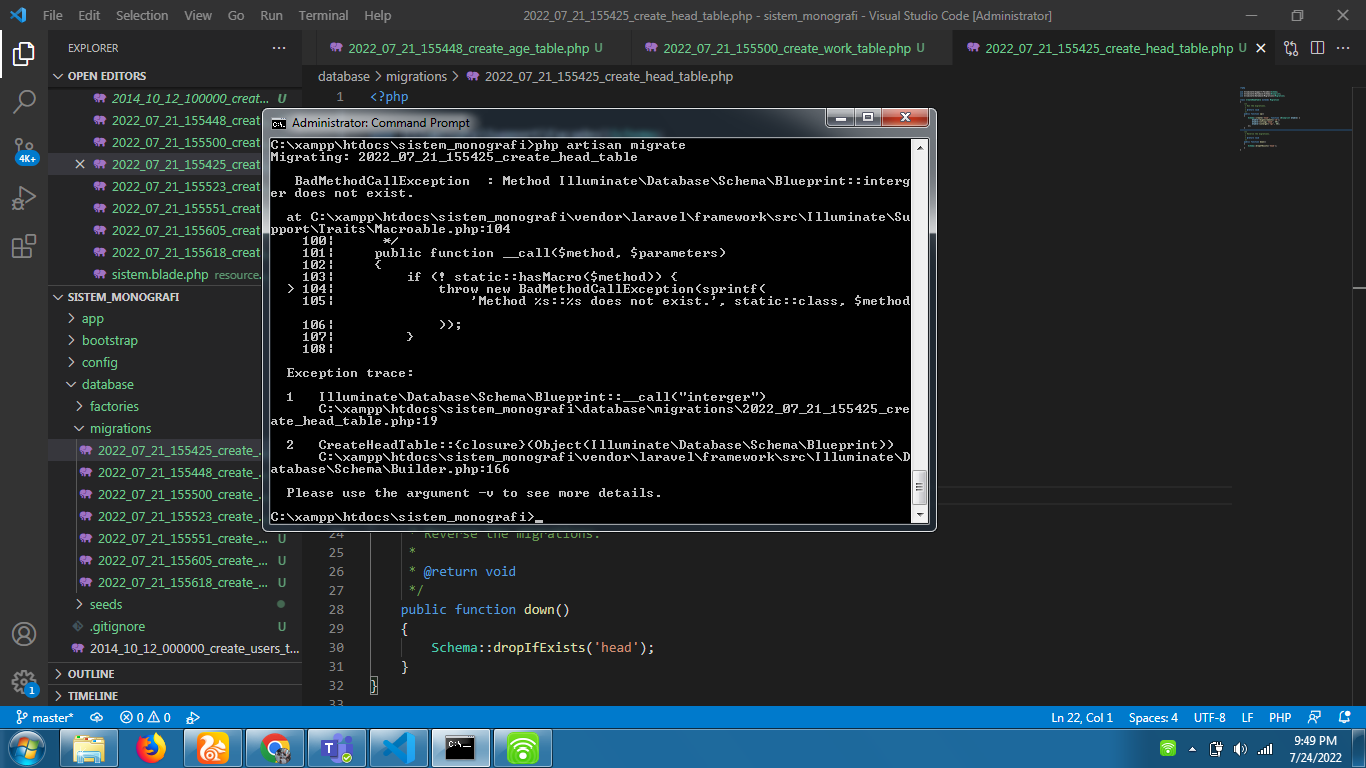1366x768 pixels.
Task: Close the create_head_table.php editor tab
Action: click(1260, 48)
